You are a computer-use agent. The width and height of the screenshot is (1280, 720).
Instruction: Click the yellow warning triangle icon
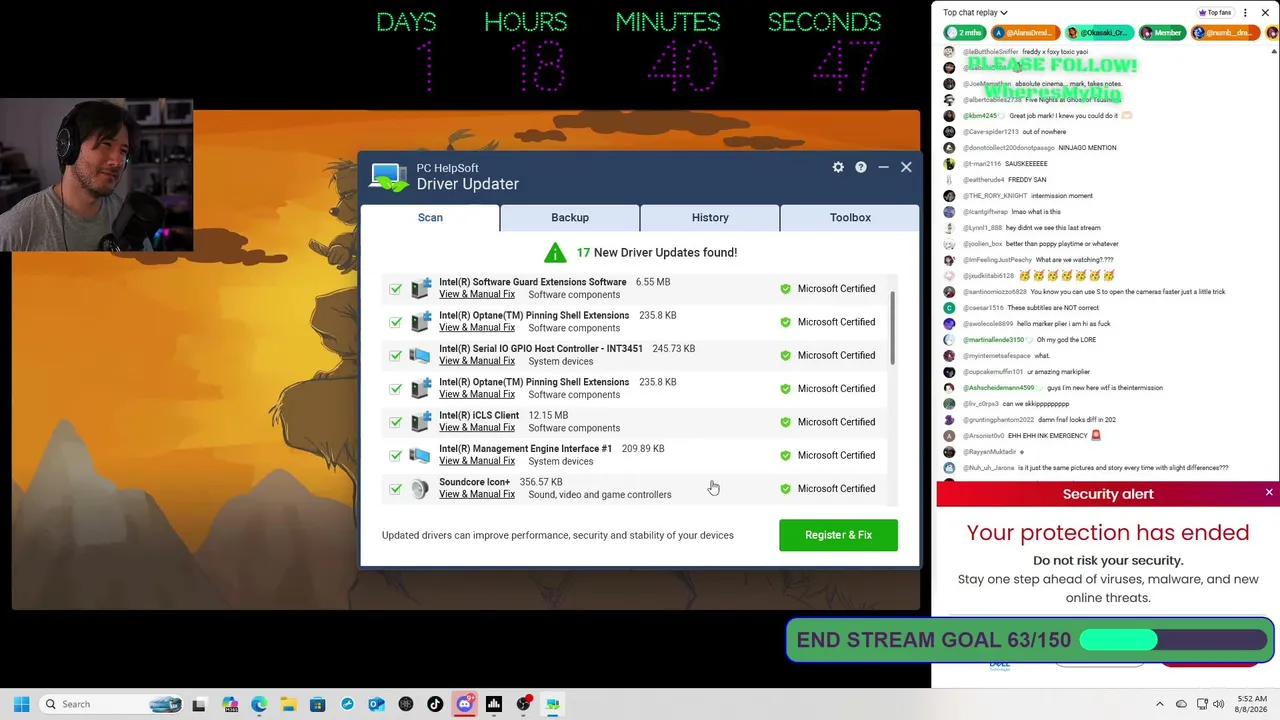555,252
